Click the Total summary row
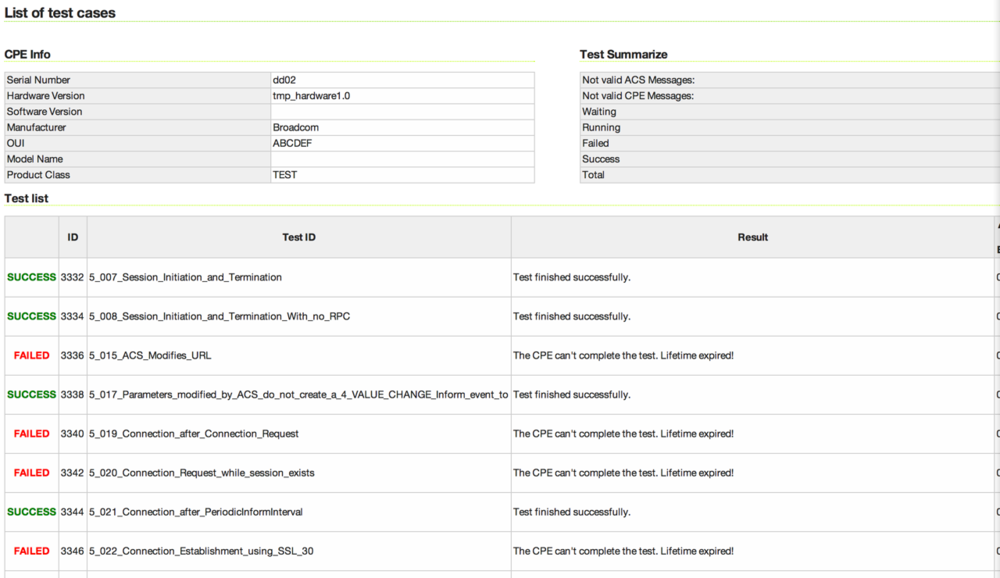The width and height of the screenshot is (1000, 578). (790, 175)
